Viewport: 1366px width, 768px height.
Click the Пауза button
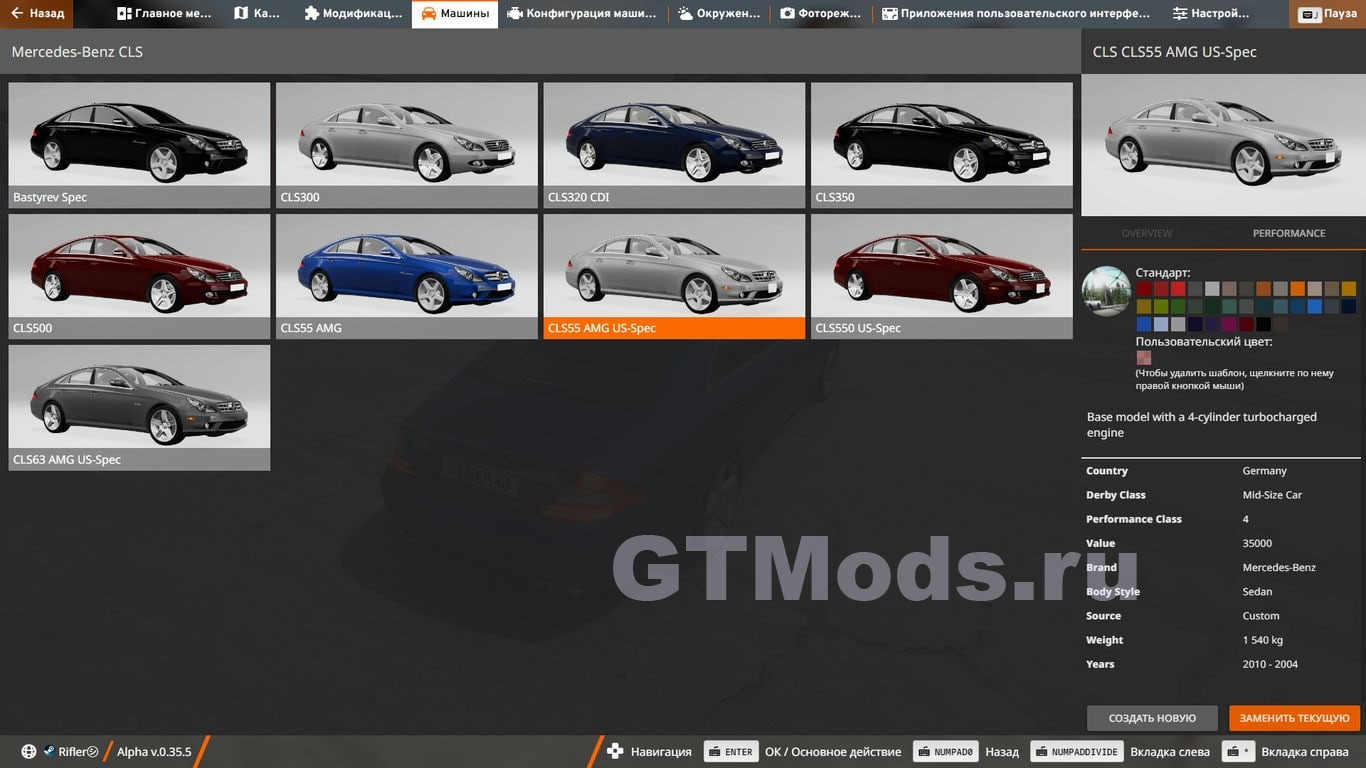point(1329,14)
